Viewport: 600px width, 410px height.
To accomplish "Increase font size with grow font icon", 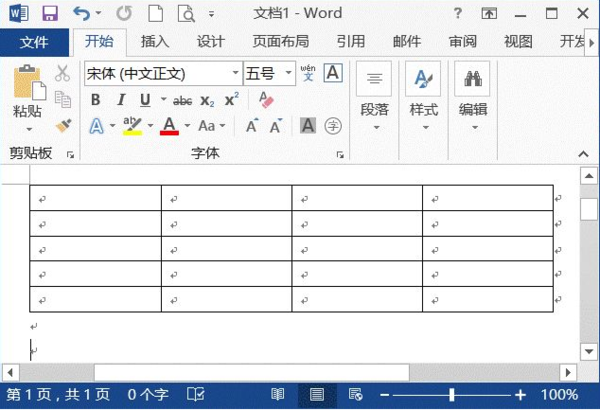I will (x=252, y=126).
